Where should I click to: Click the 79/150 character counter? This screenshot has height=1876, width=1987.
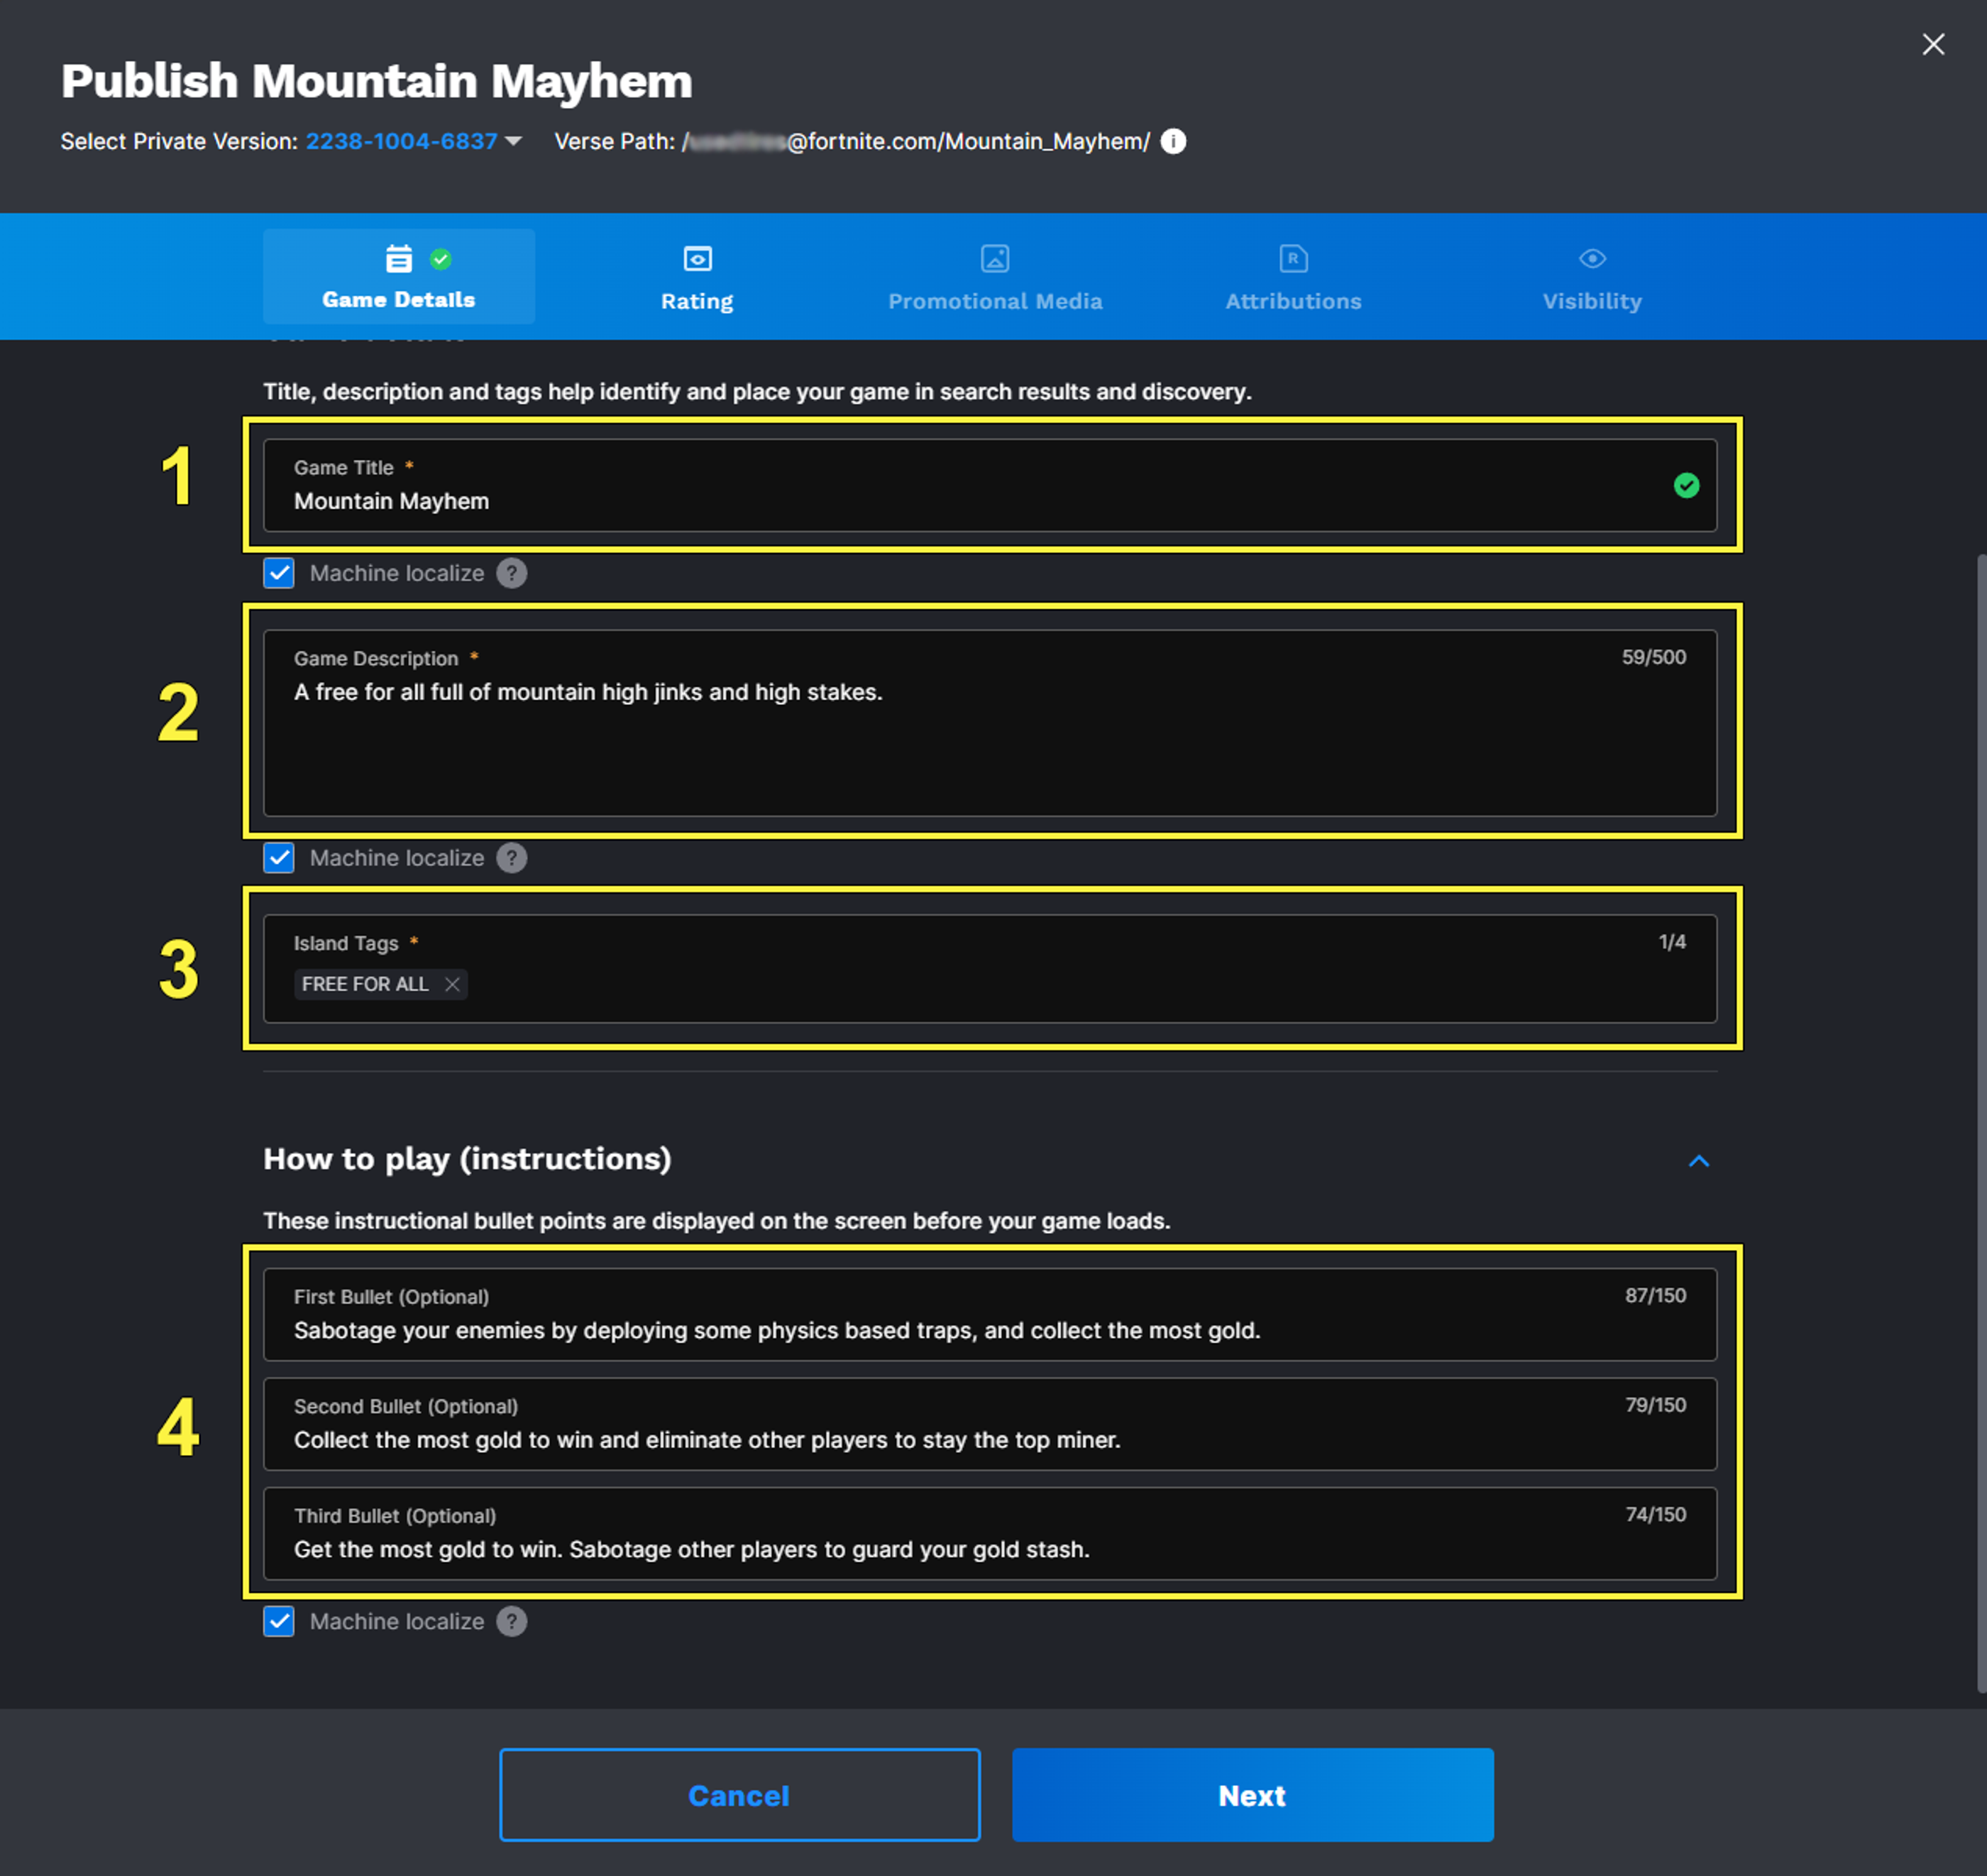(1655, 1405)
